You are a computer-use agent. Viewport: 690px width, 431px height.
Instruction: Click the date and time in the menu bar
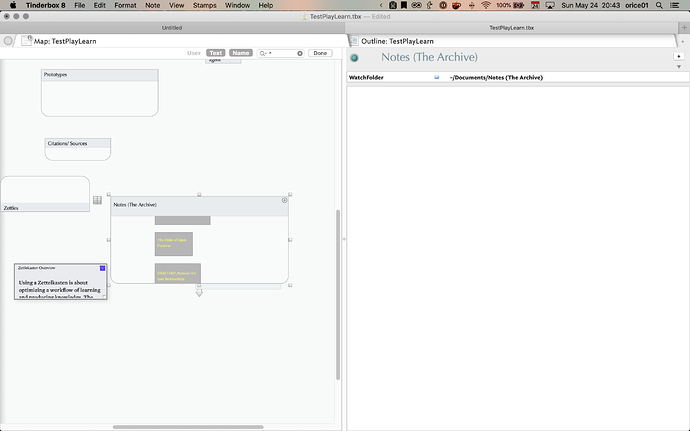pyautogui.click(x=591, y=5)
